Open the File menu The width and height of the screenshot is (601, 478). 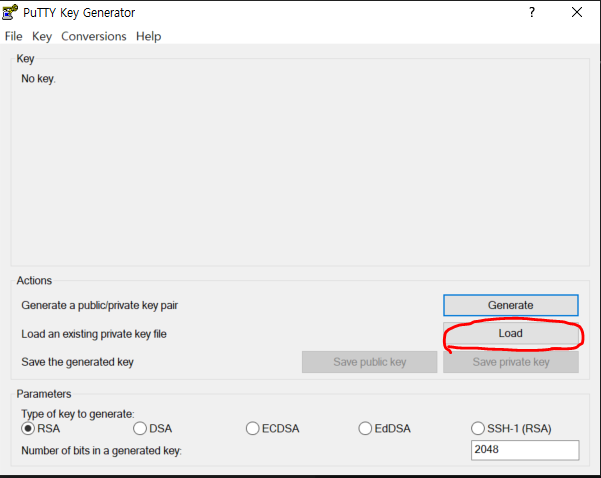coord(13,36)
